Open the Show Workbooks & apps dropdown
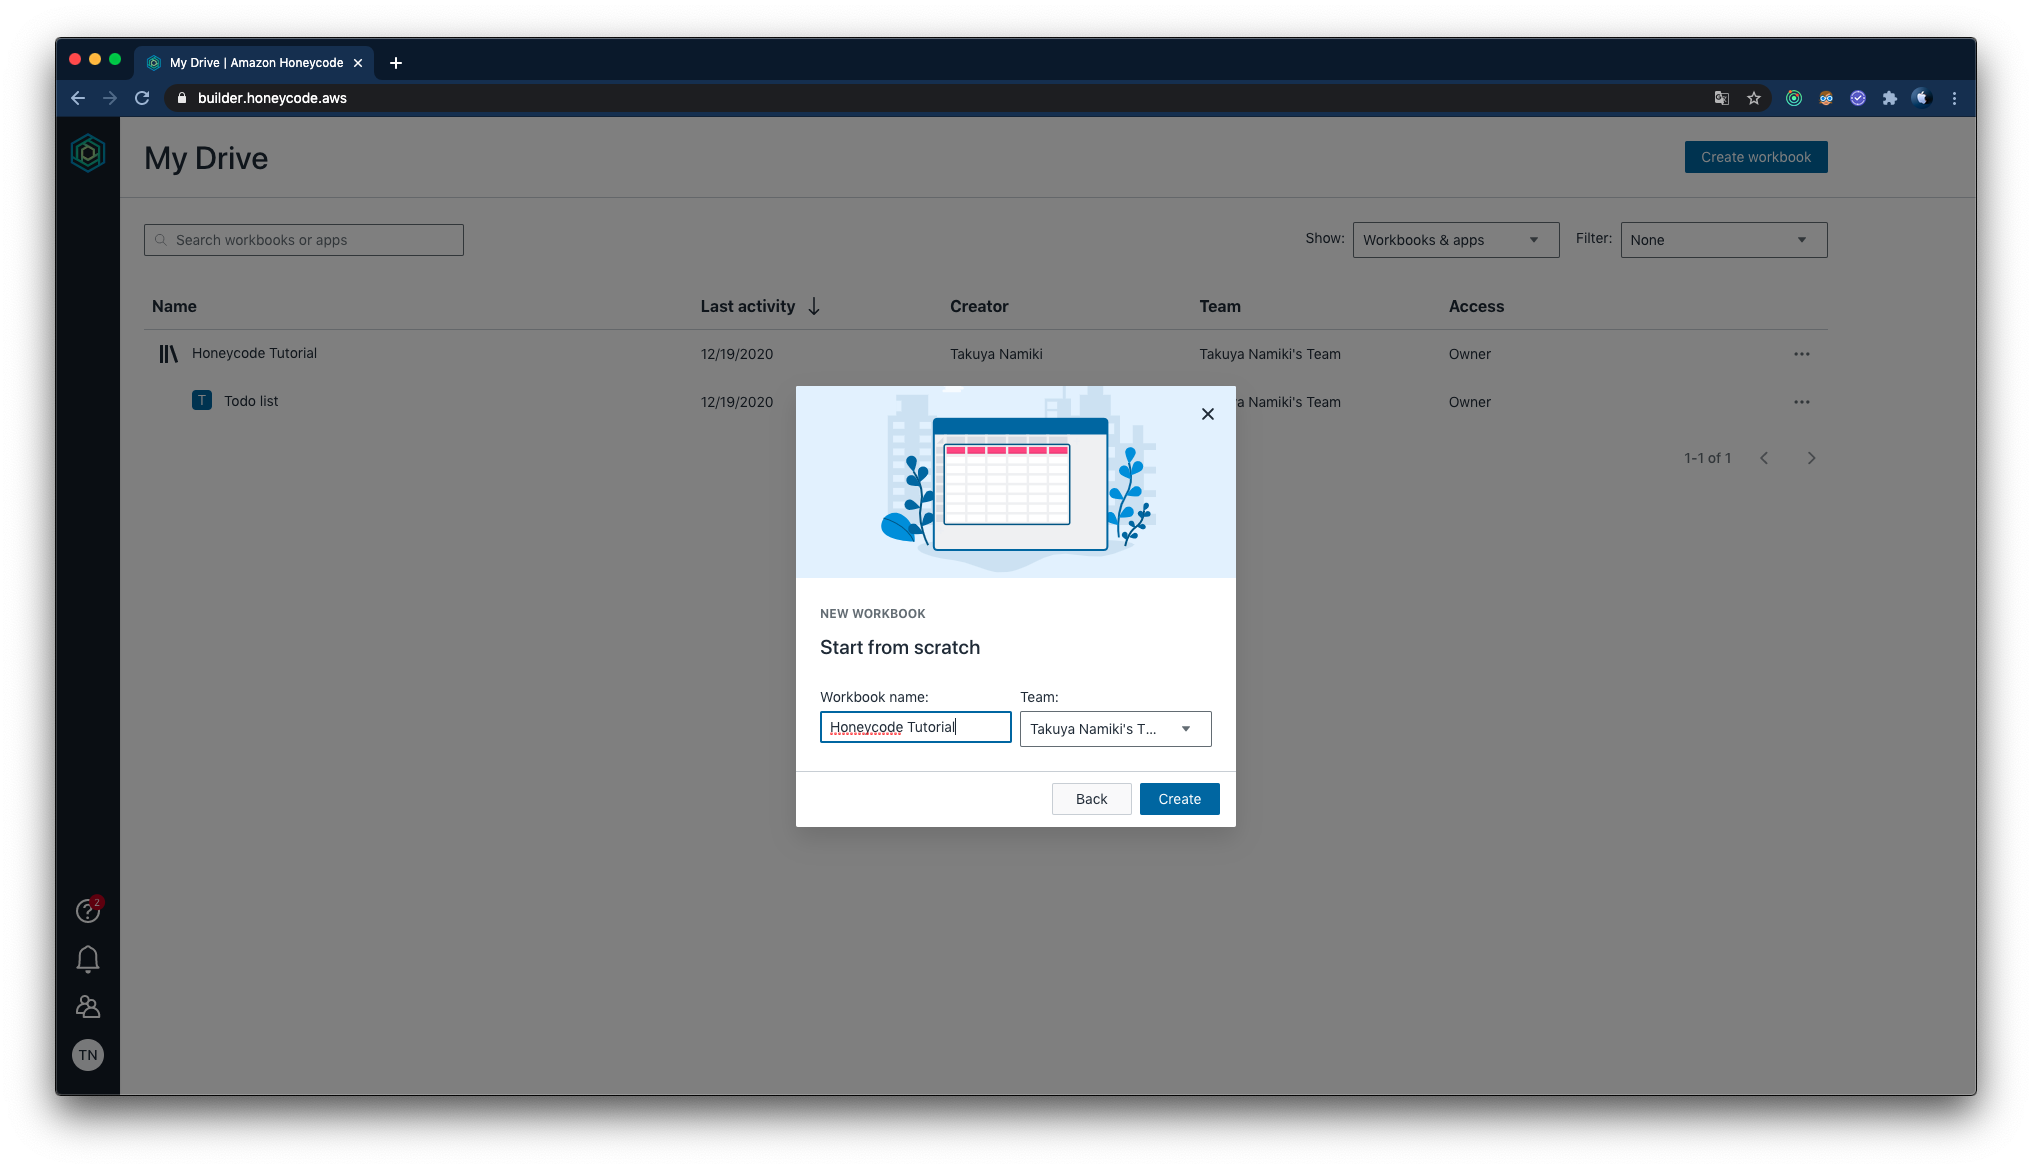 [1456, 240]
